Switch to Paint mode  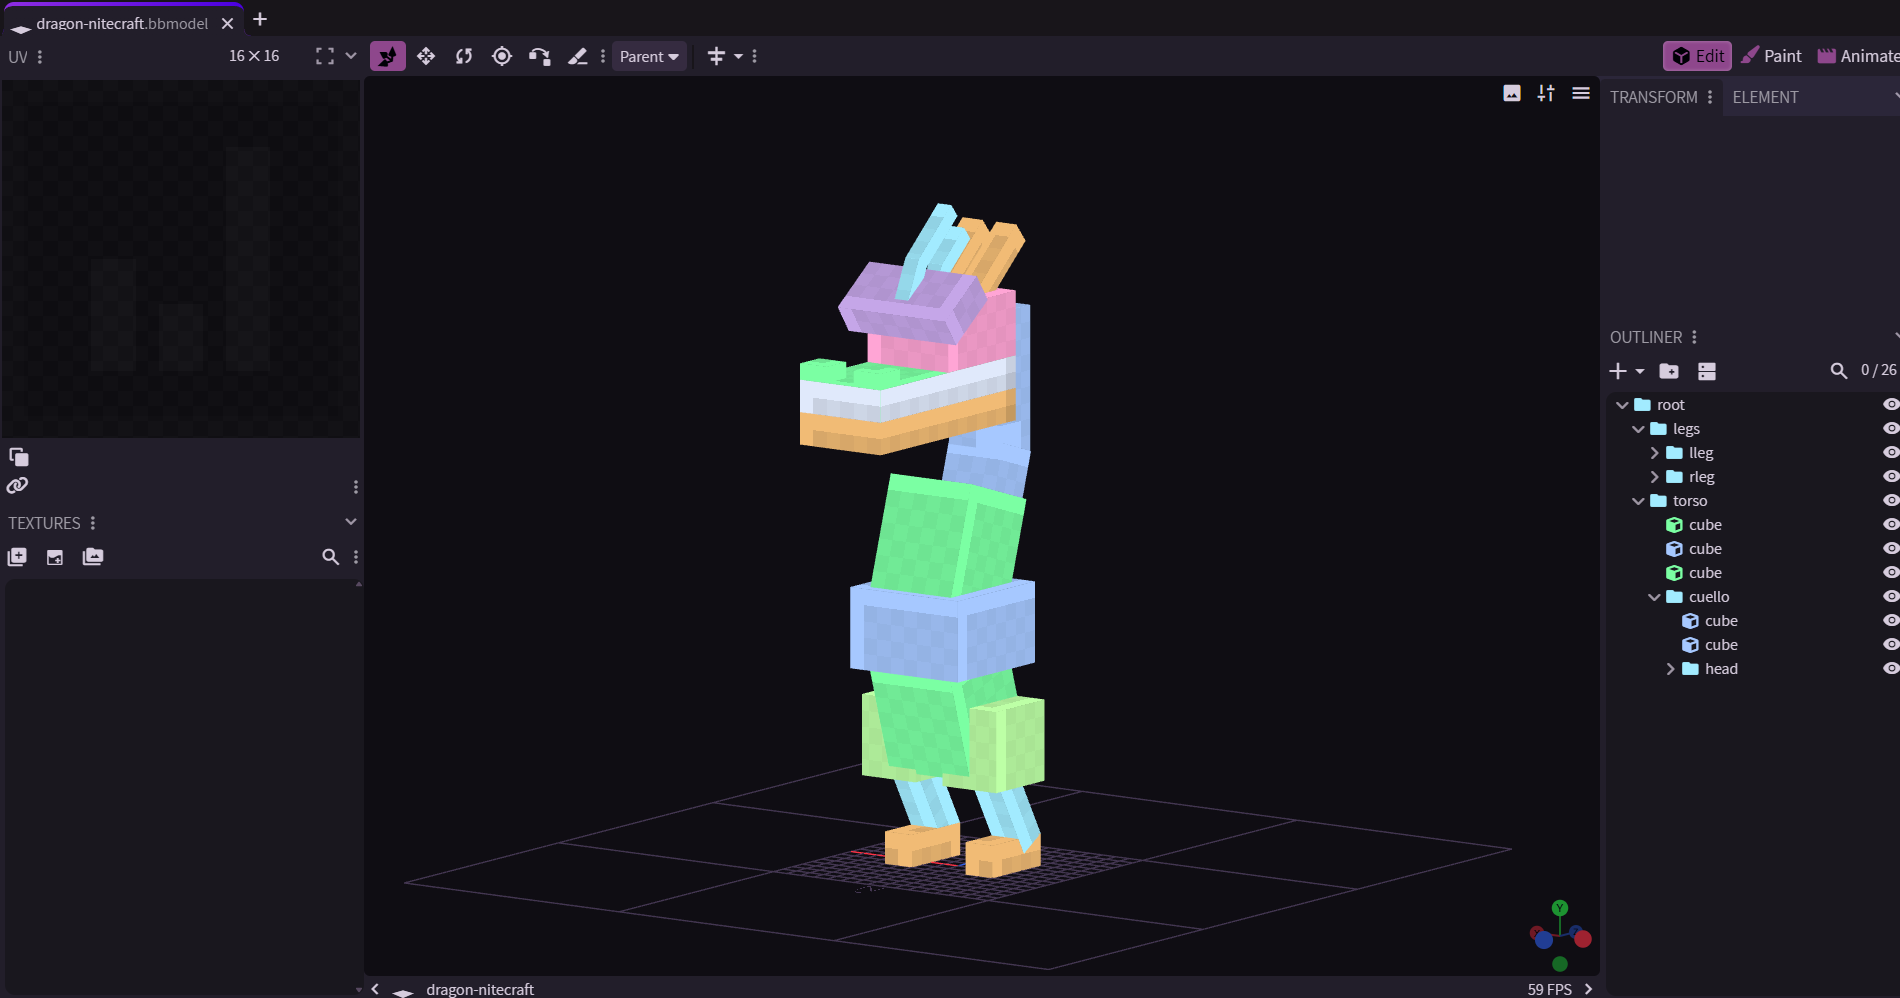tap(1771, 56)
